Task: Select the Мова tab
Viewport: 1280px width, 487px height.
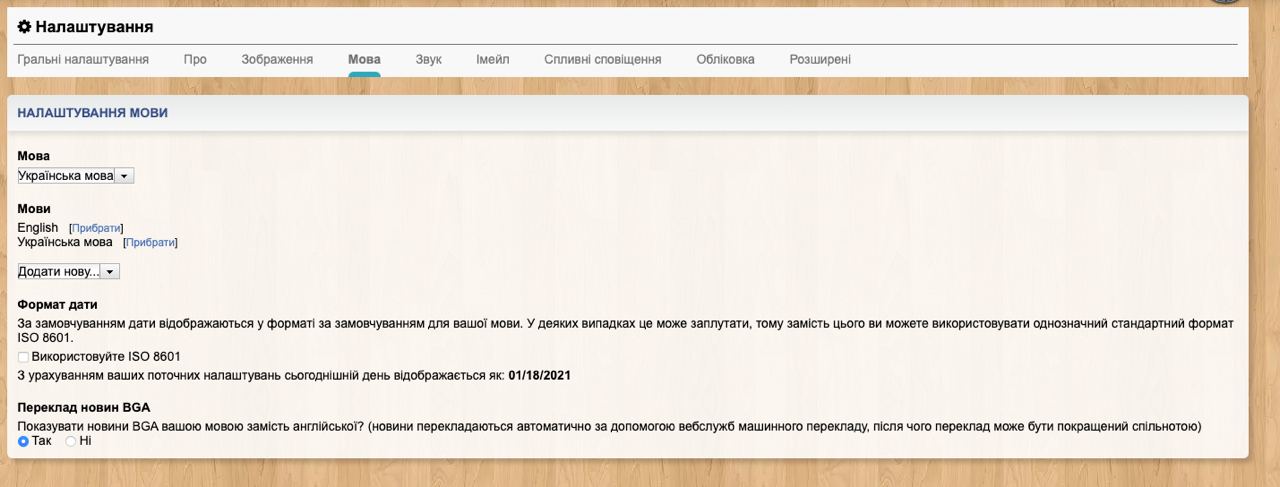Action: (364, 59)
